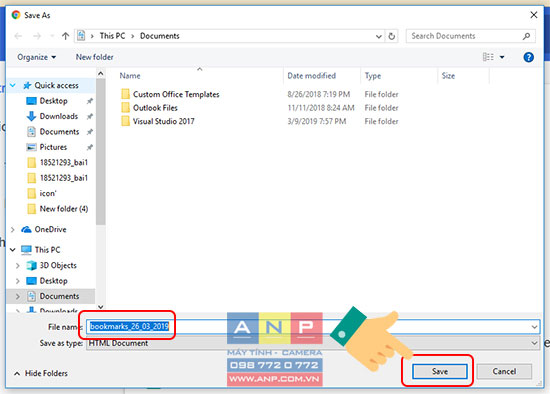Click the Visual Studio 2017 folder icon
This screenshot has width=550, height=394.
click(125, 121)
